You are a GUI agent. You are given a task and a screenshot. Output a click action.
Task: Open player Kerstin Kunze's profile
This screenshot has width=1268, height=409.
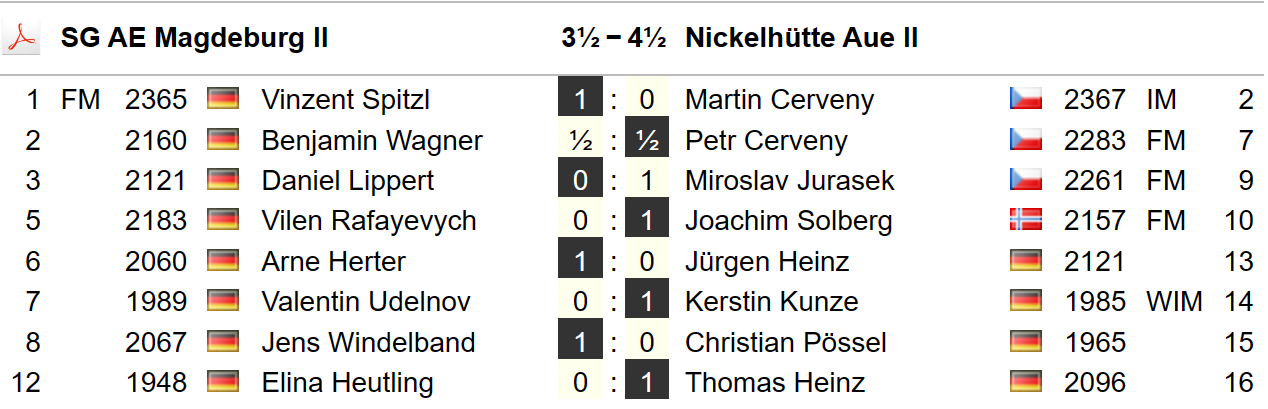[771, 301]
